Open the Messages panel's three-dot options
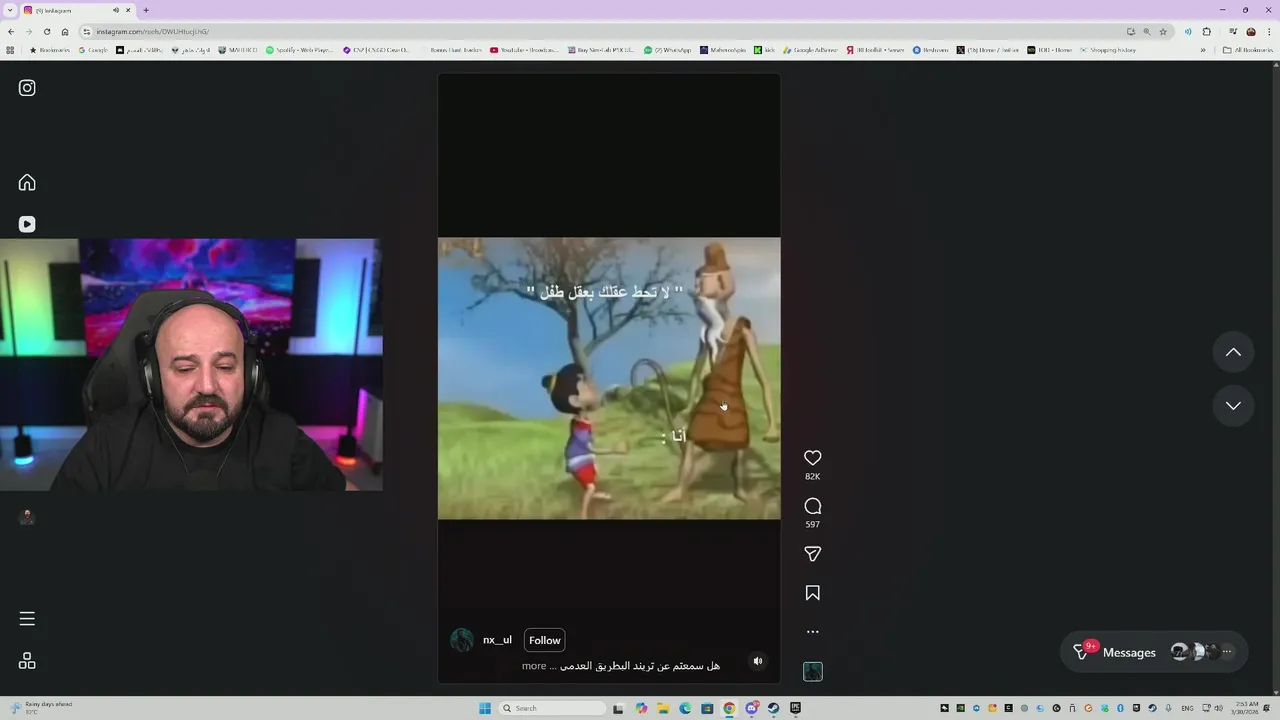Screen dimensions: 1280x720 (x=1227, y=652)
